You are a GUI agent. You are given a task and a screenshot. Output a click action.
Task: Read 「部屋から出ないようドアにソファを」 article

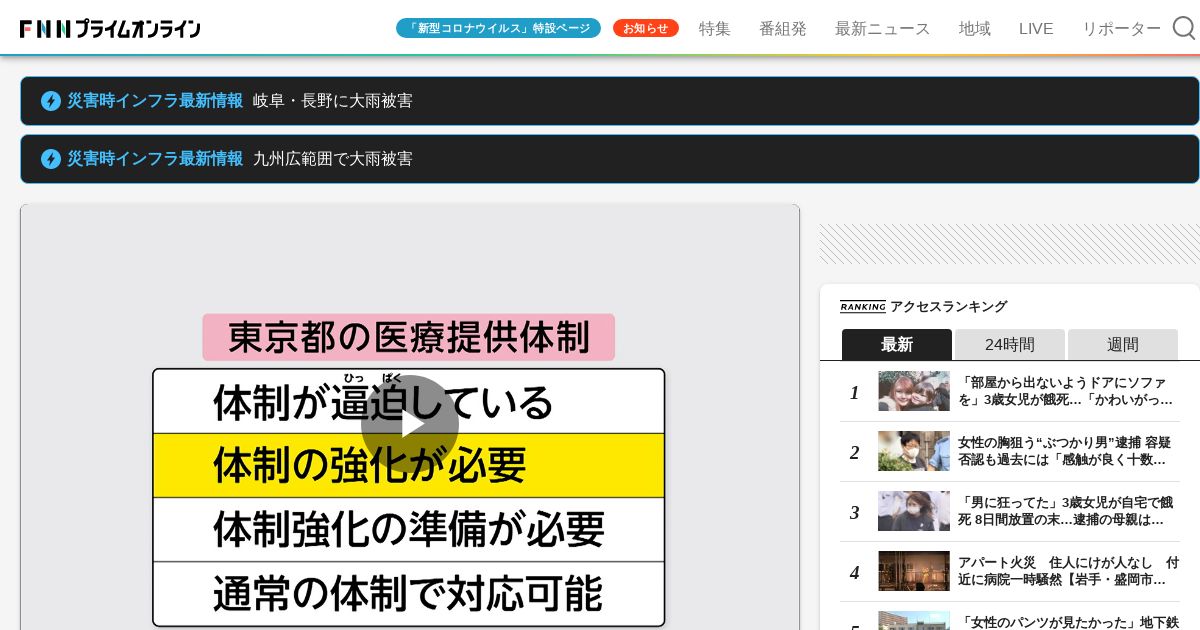tap(1066, 391)
